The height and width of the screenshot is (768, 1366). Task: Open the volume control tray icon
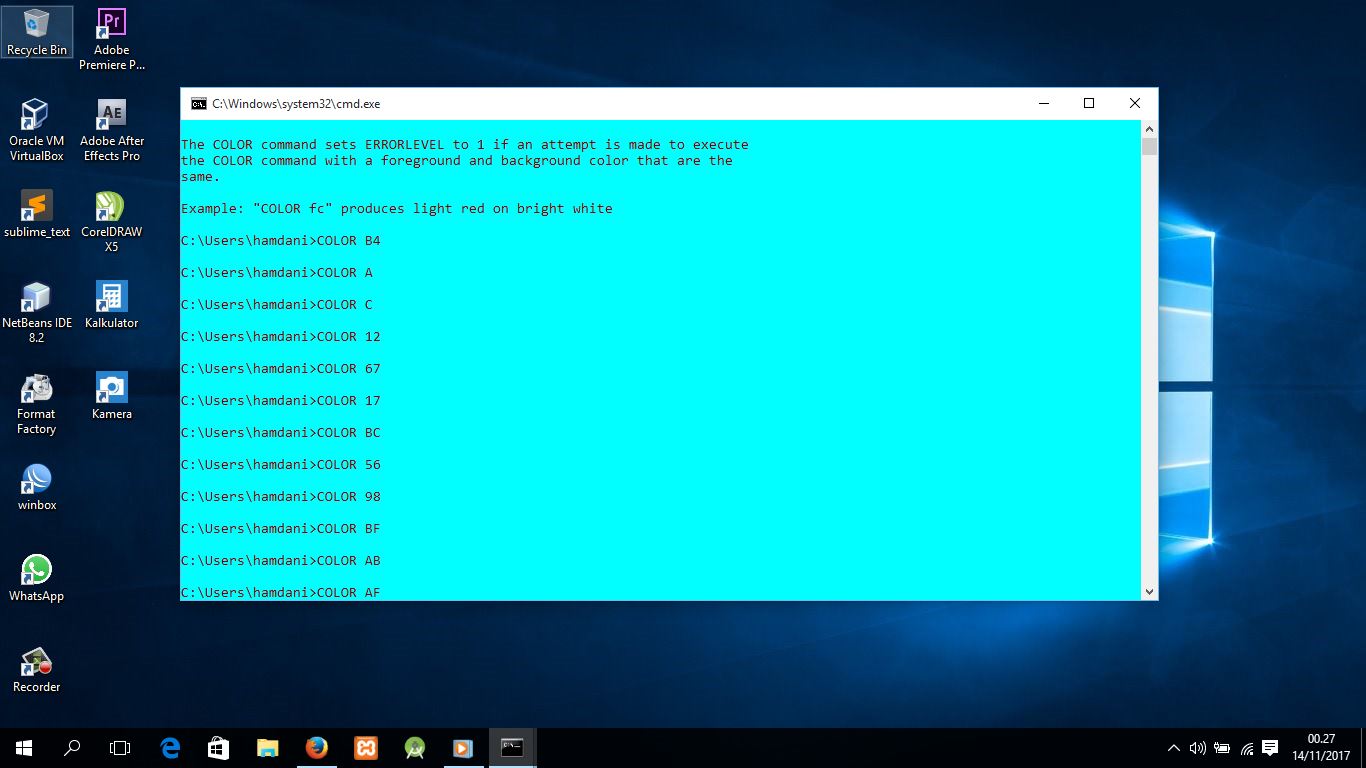pos(1197,748)
